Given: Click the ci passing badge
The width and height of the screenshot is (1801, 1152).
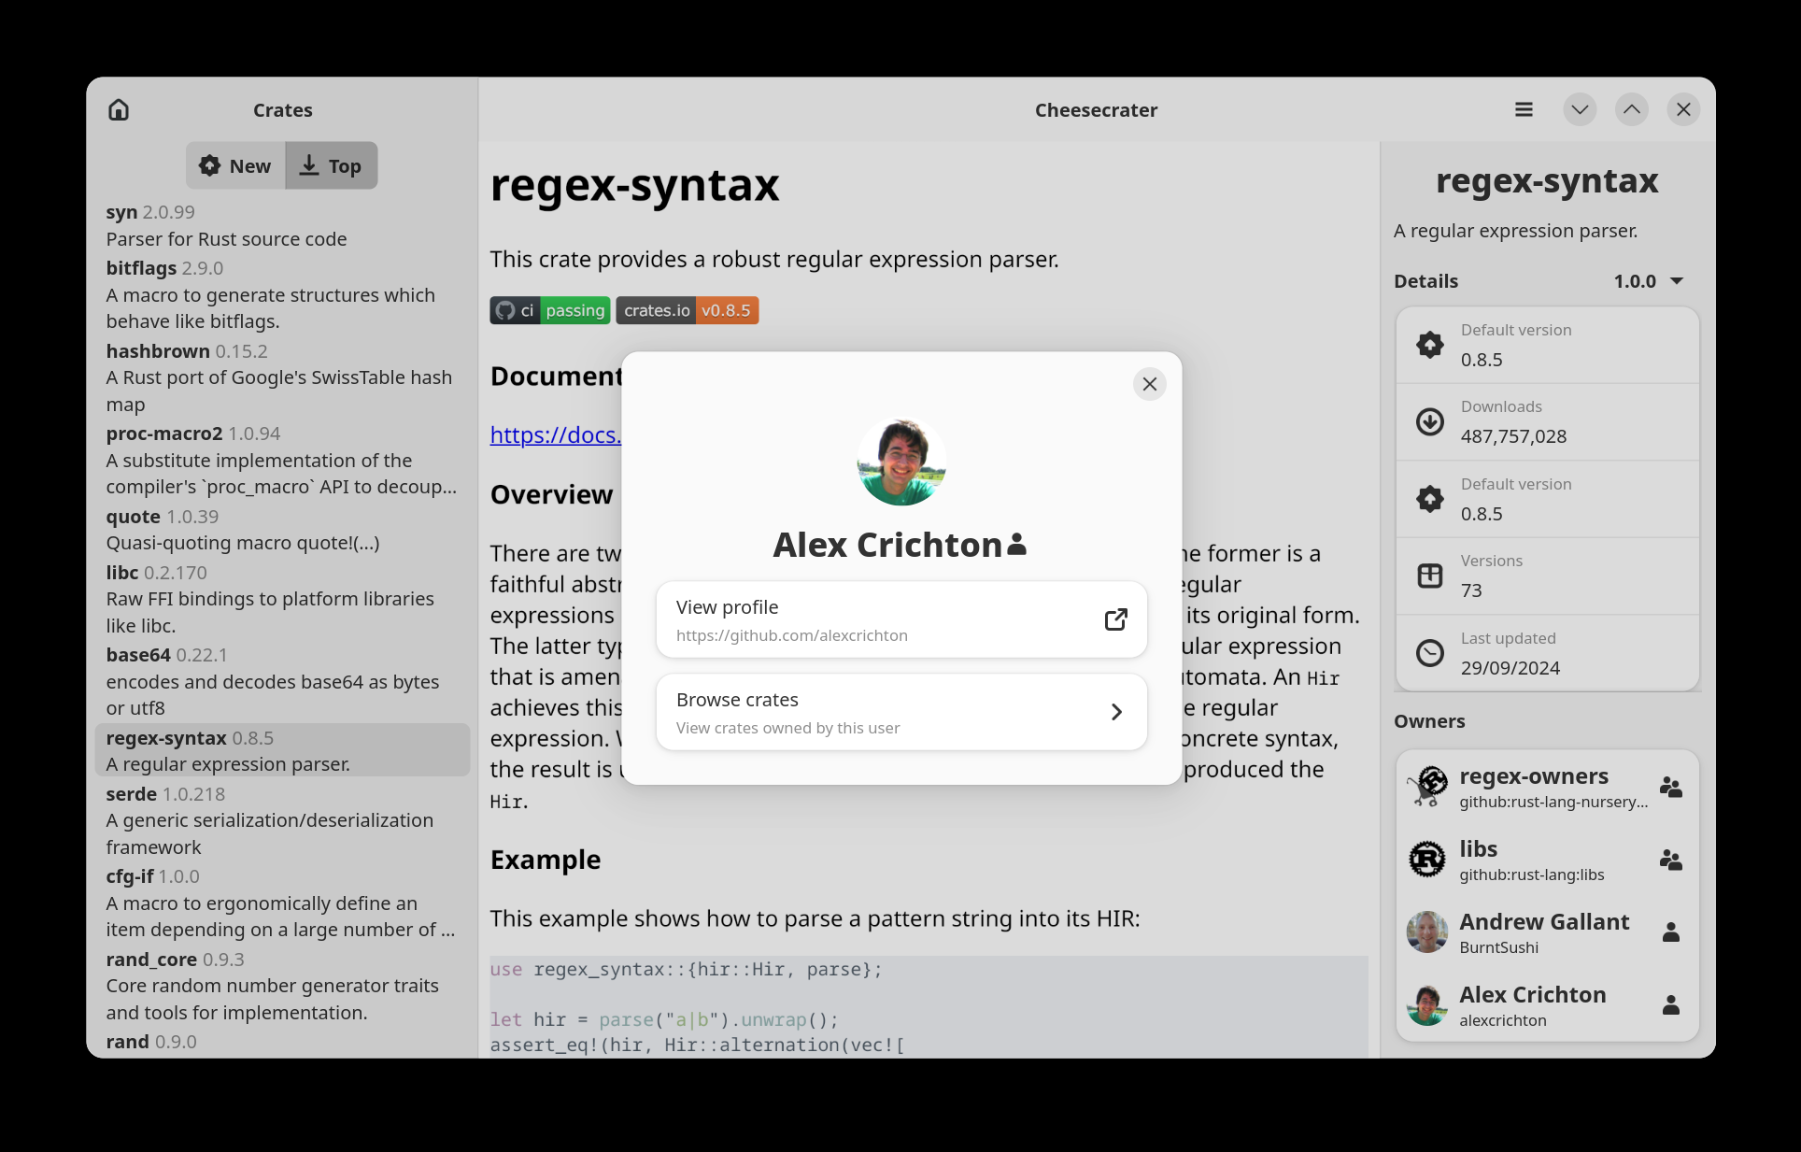Looking at the screenshot, I should [550, 310].
